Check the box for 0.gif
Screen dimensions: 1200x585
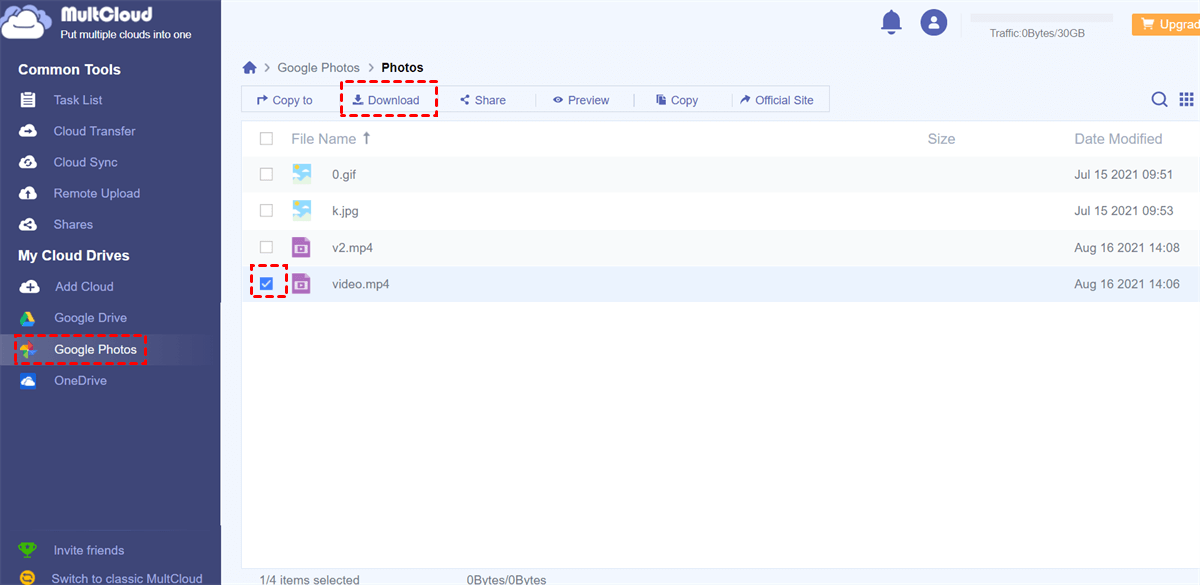[x=266, y=174]
